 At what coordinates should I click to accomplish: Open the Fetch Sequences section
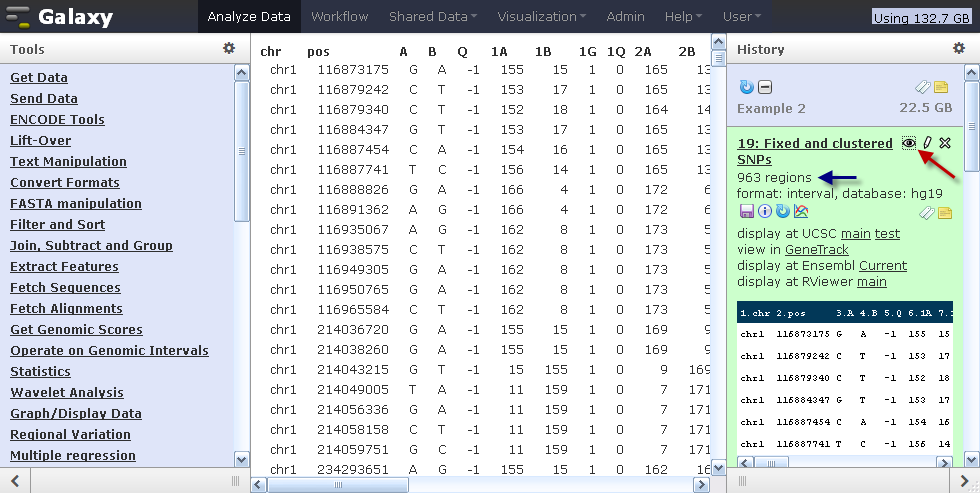click(x=65, y=287)
